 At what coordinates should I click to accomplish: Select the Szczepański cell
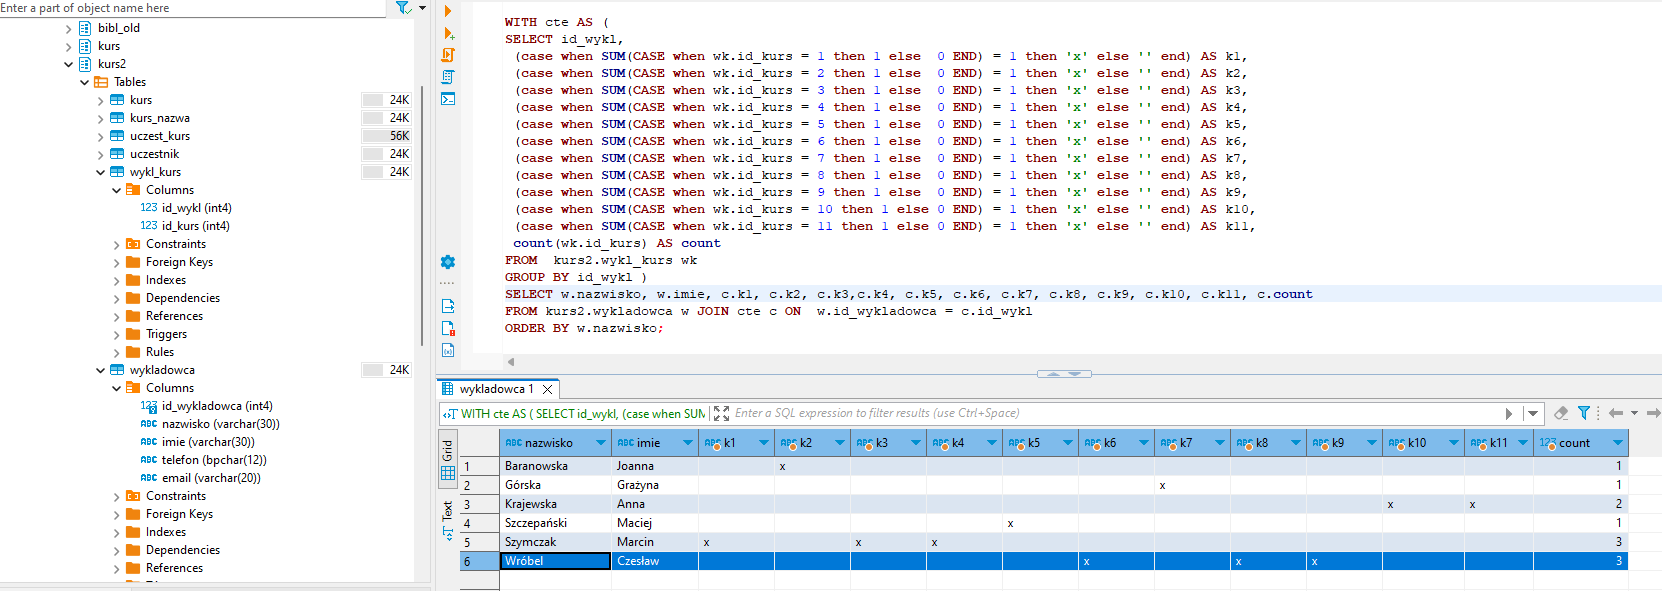pos(555,523)
